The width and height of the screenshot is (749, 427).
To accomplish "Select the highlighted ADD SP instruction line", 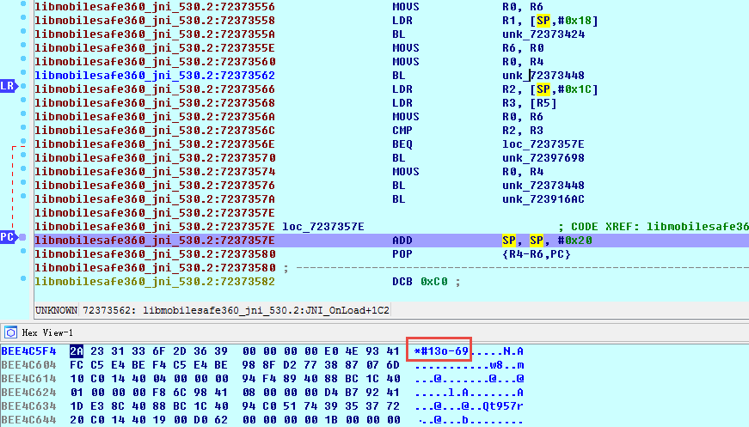I will [391, 240].
